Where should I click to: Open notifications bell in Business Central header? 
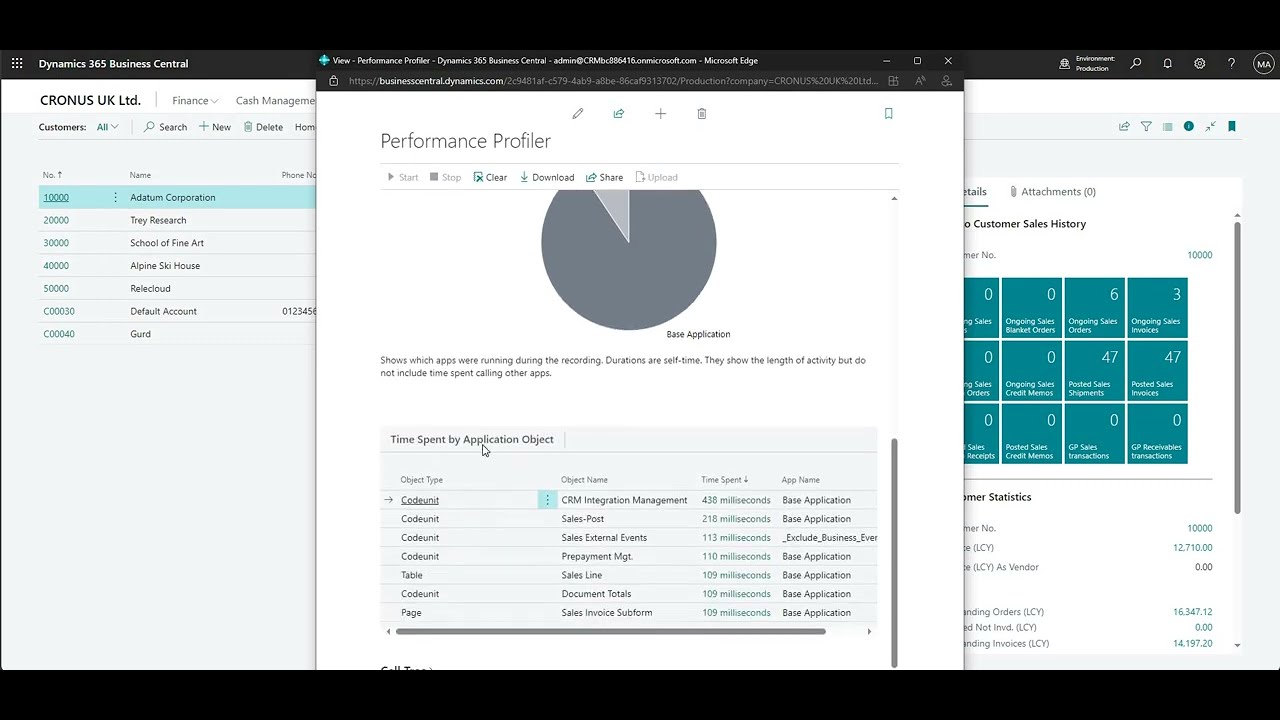click(1167, 63)
